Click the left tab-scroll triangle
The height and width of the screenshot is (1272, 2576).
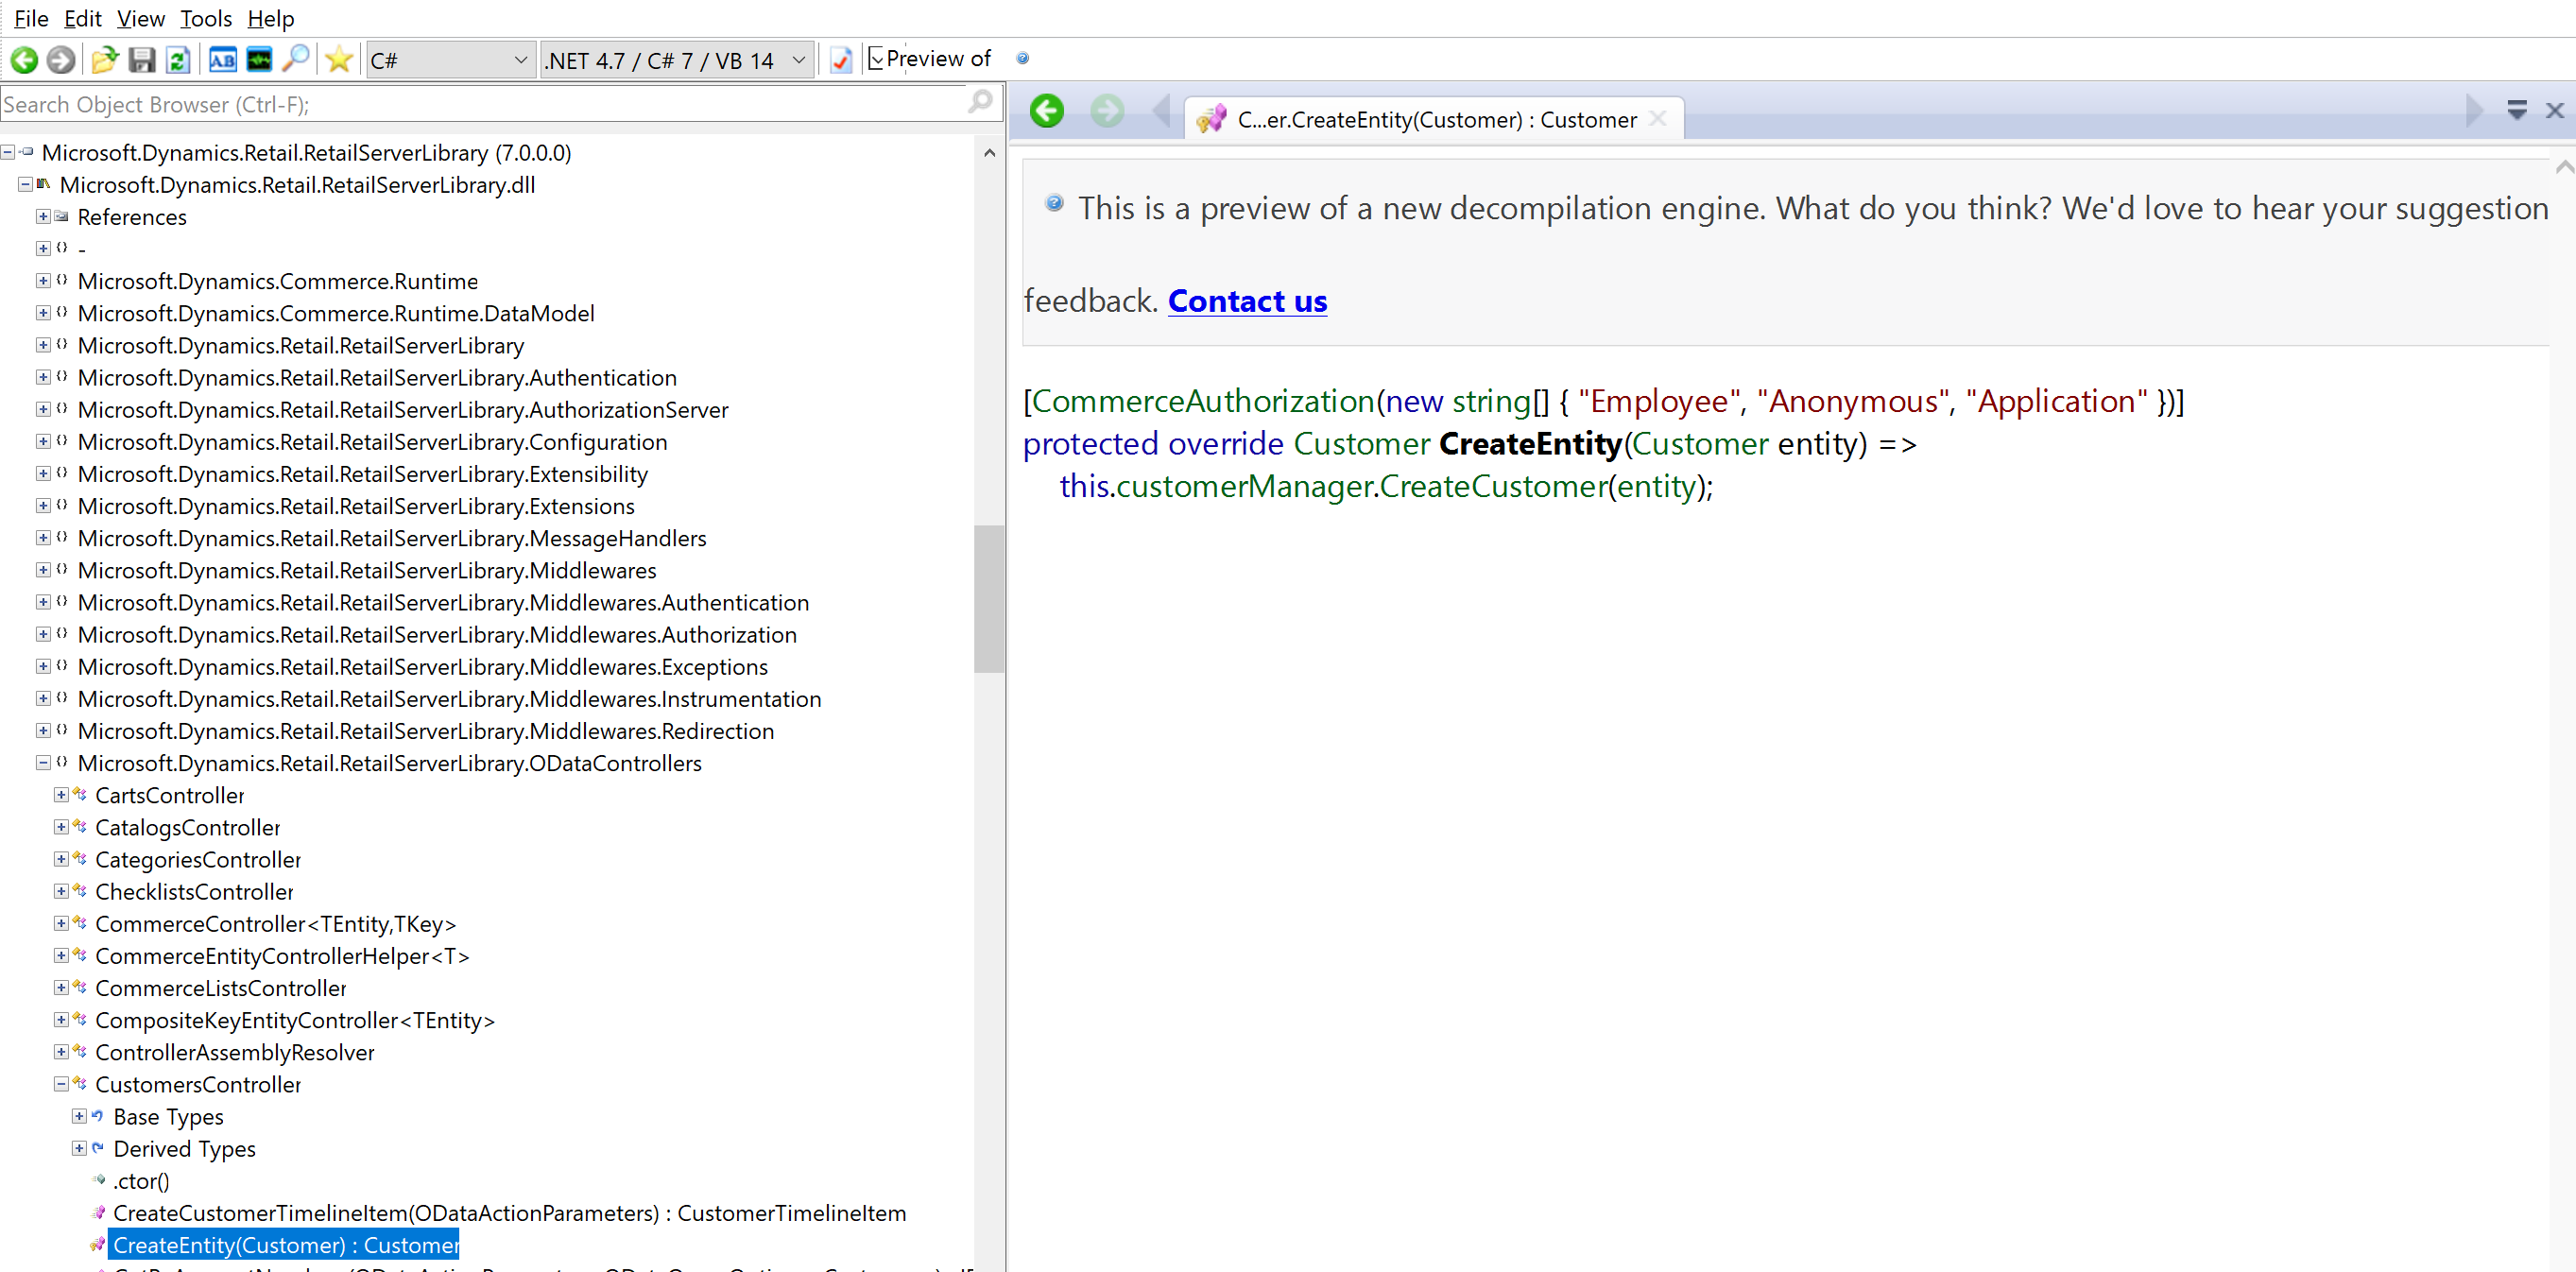tap(1162, 111)
